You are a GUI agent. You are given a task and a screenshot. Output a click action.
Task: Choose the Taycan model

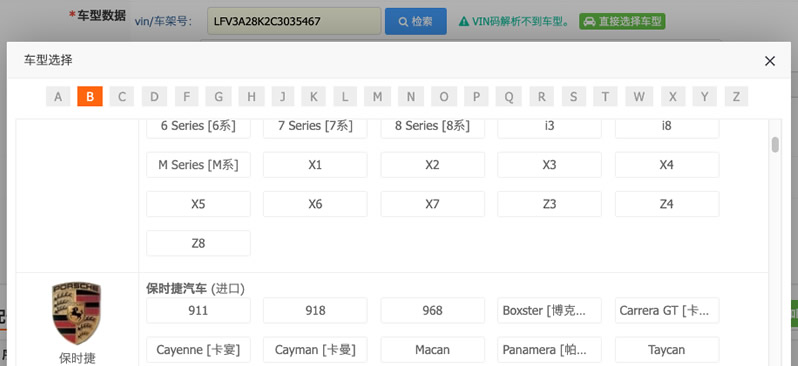click(667, 350)
